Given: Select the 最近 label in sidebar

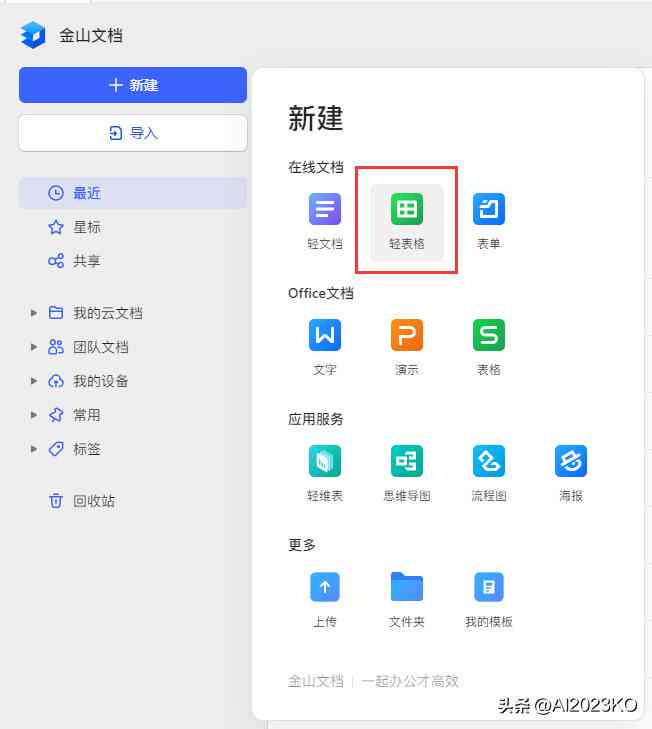Looking at the screenshot, I should click(x=86, y=193).
